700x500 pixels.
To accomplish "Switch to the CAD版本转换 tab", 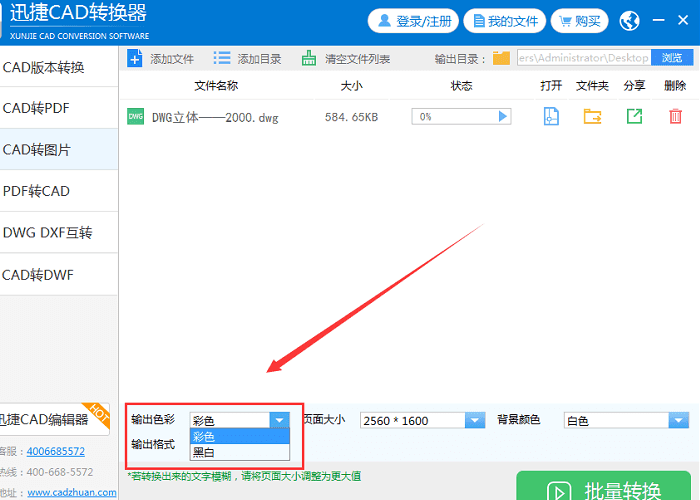I will [59, 67].
